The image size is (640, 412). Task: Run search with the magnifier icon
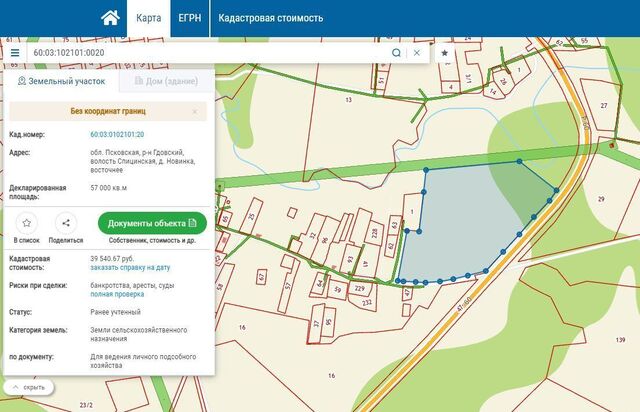pos(397,52)
